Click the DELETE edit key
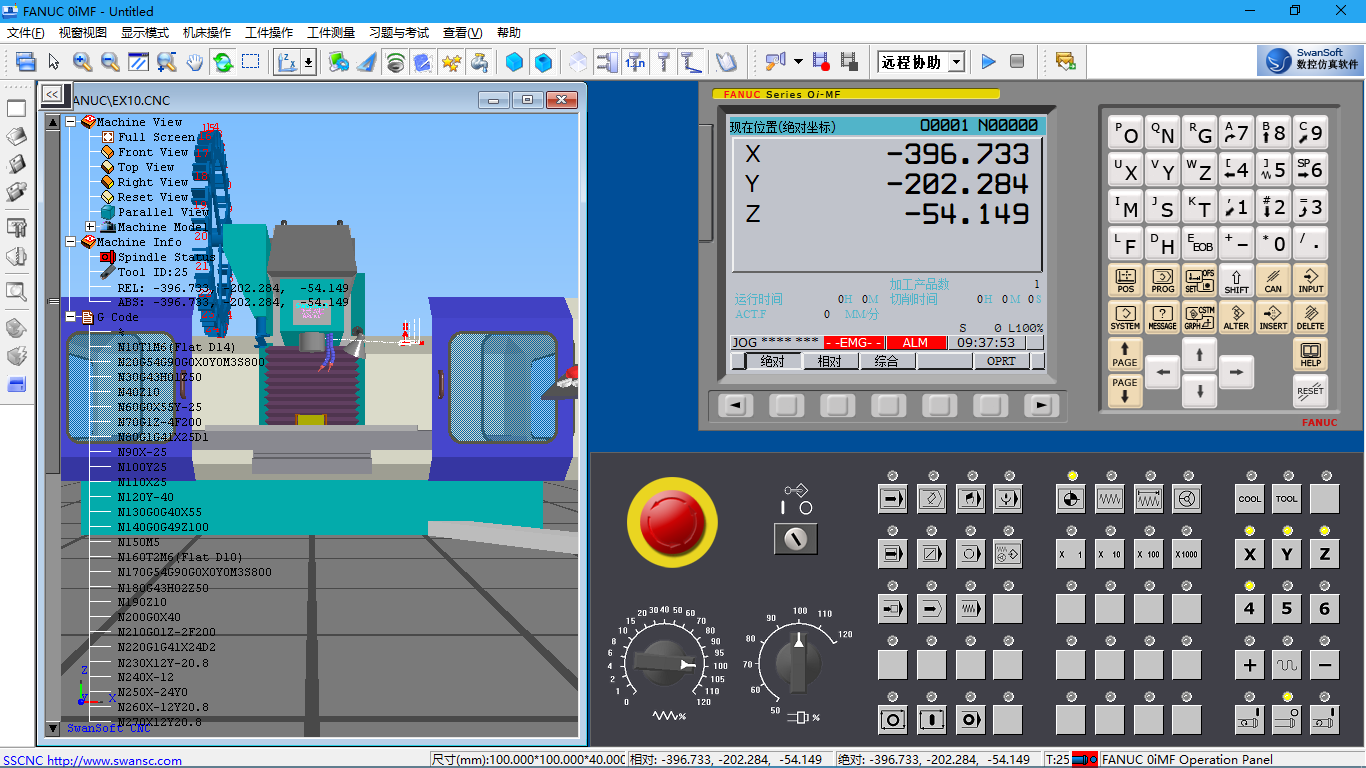1366x768 pixels. (x=1310, y=317)
